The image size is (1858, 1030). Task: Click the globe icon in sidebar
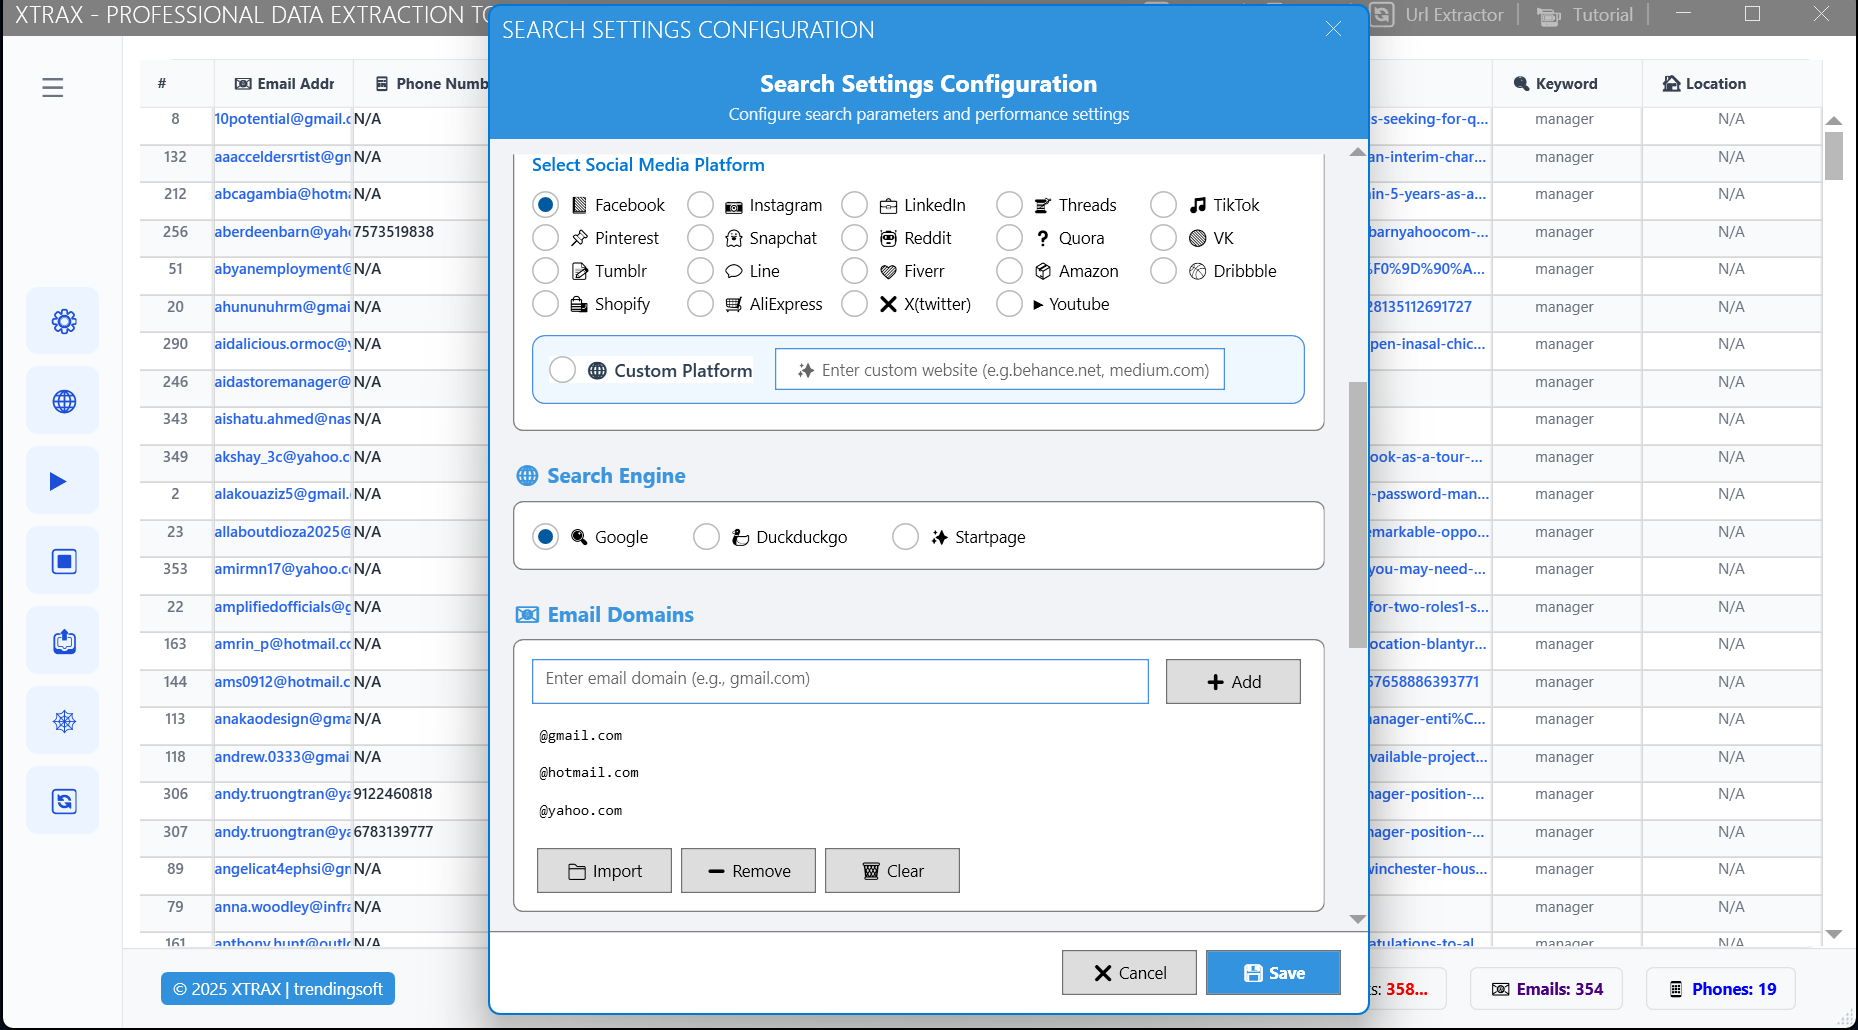point(64,401)
